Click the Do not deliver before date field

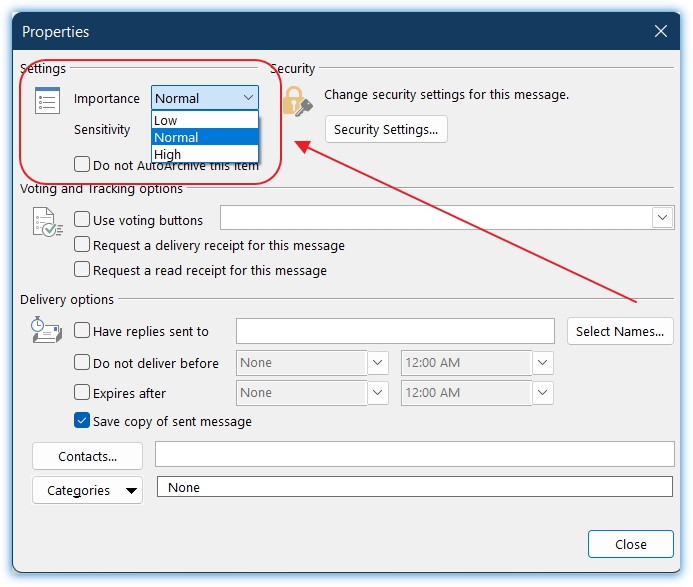click(301, 363)
